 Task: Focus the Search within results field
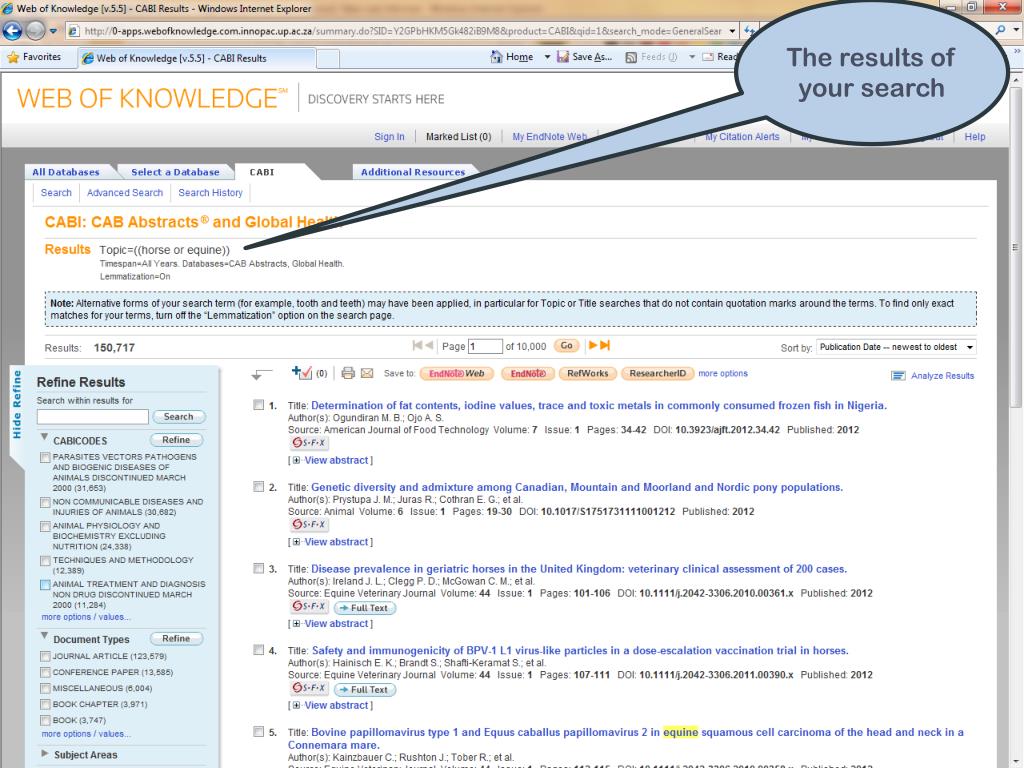[x=93, y=417]
